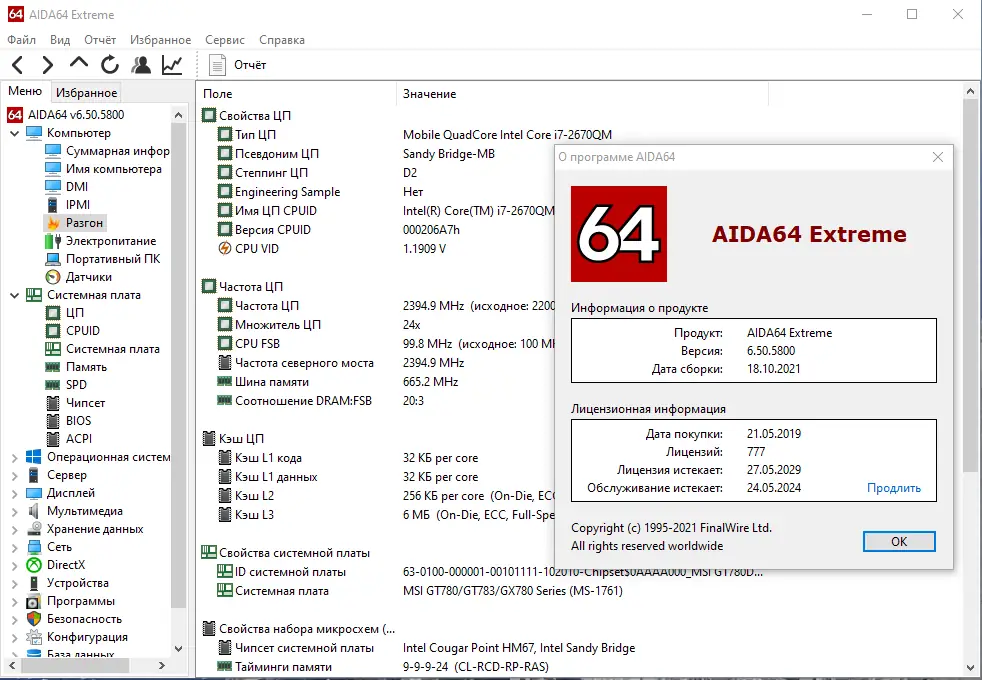Collapse the Компьютер tree node

(14, 133)
